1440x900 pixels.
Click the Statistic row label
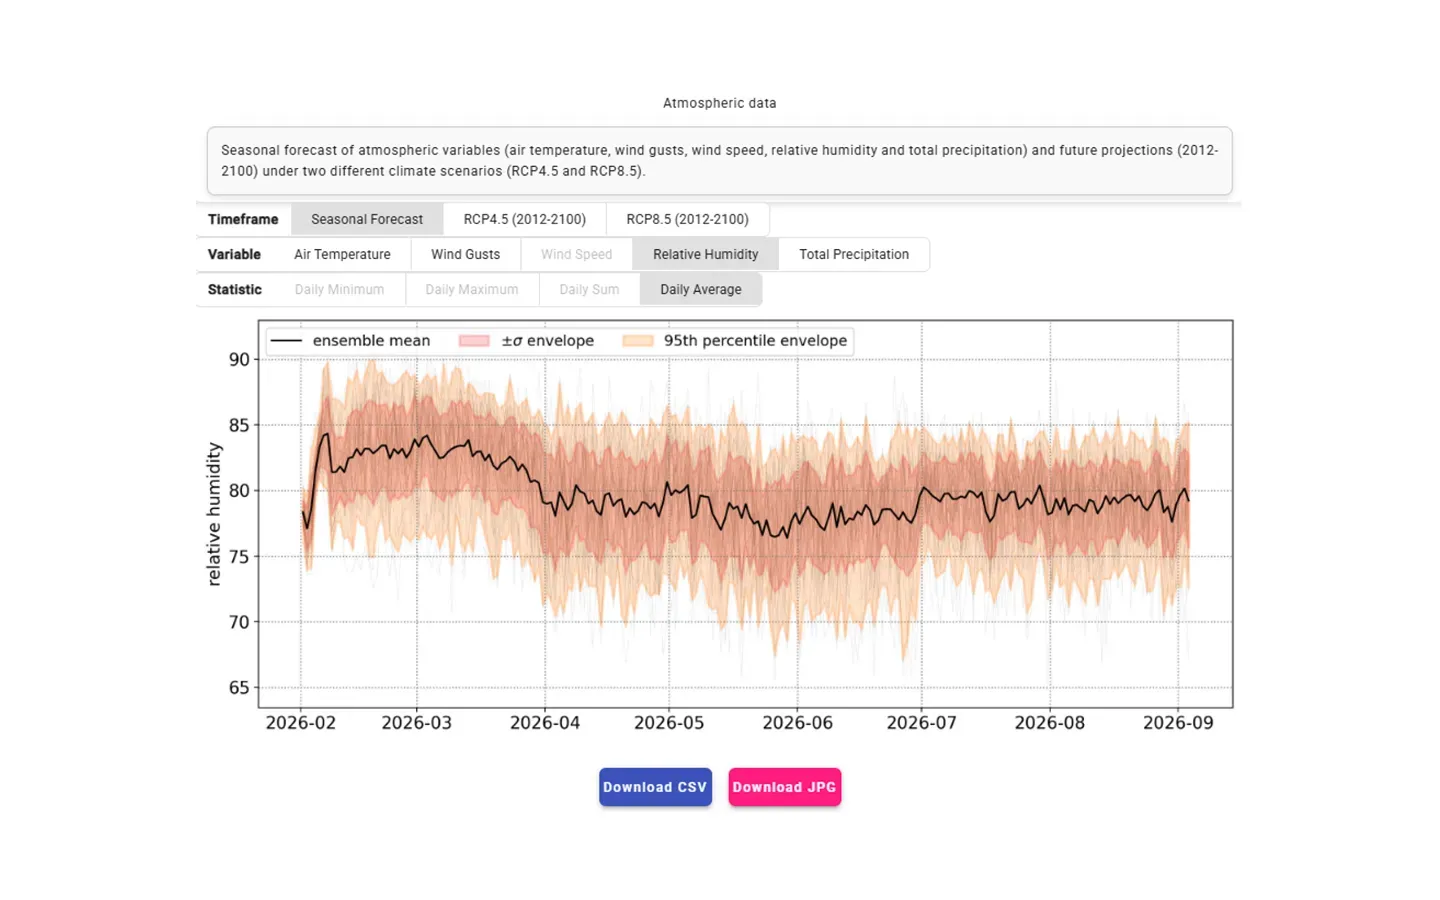(x=235, y=289)
